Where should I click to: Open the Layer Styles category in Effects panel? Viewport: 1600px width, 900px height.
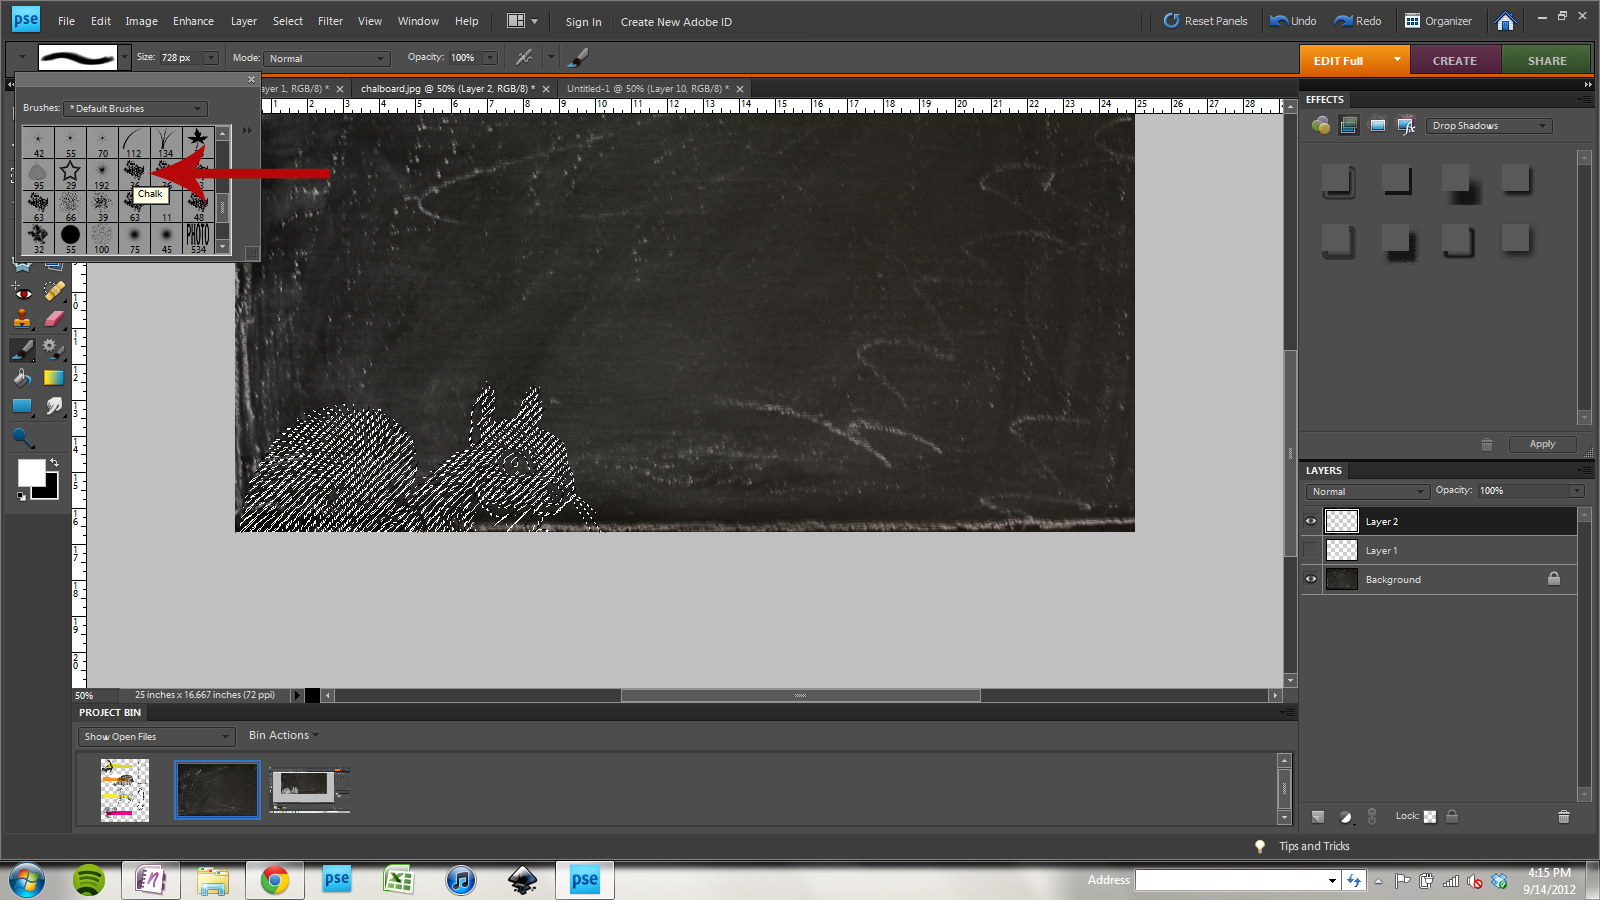tap(1406, 125)
